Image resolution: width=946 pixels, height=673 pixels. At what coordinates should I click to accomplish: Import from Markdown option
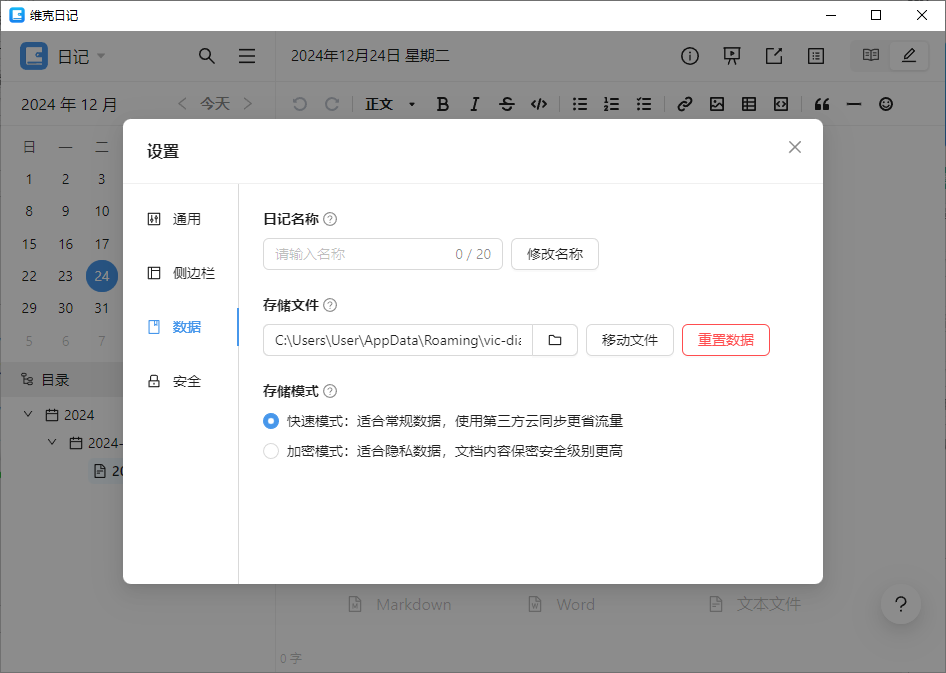tap(400, 604)
